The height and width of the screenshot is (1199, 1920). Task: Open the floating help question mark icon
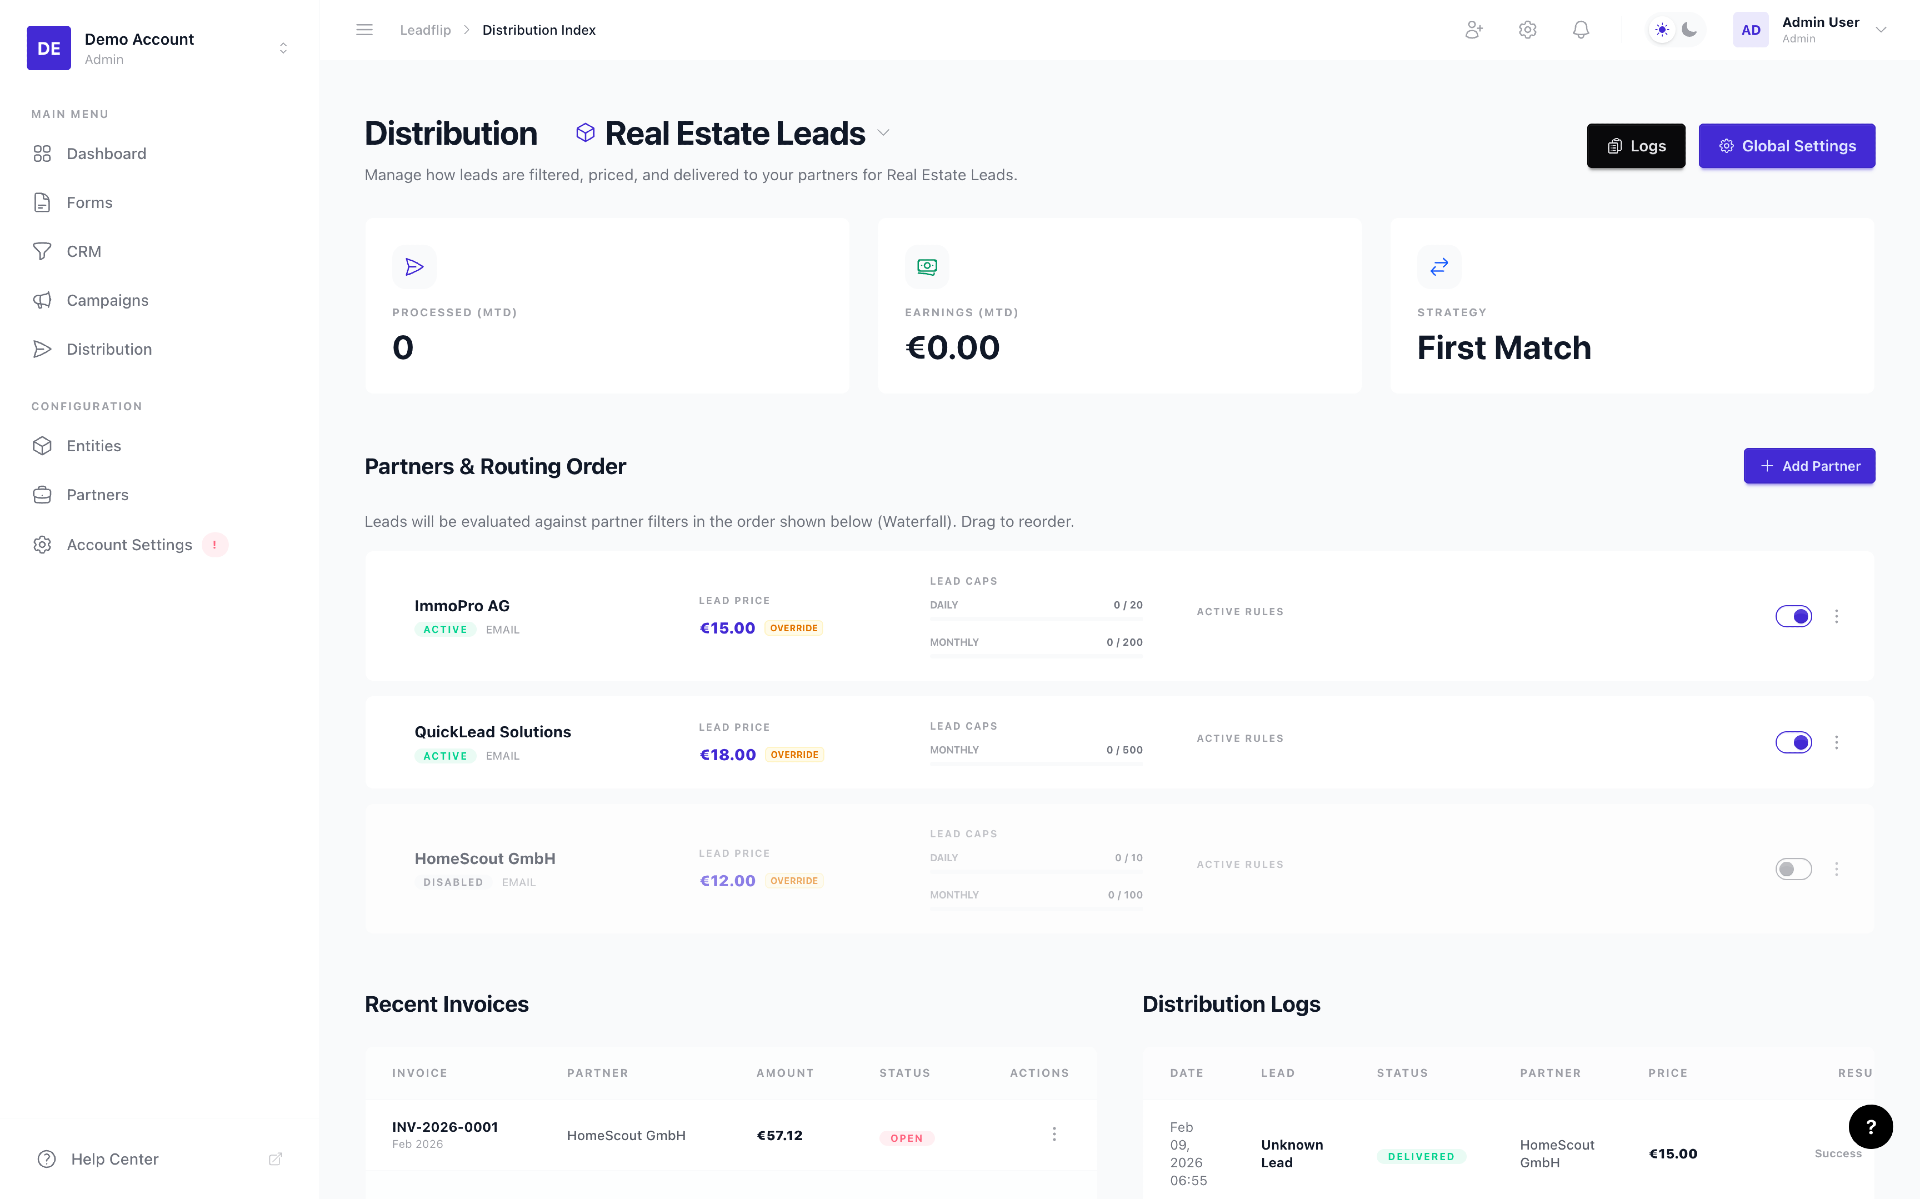(1871, 1127)
